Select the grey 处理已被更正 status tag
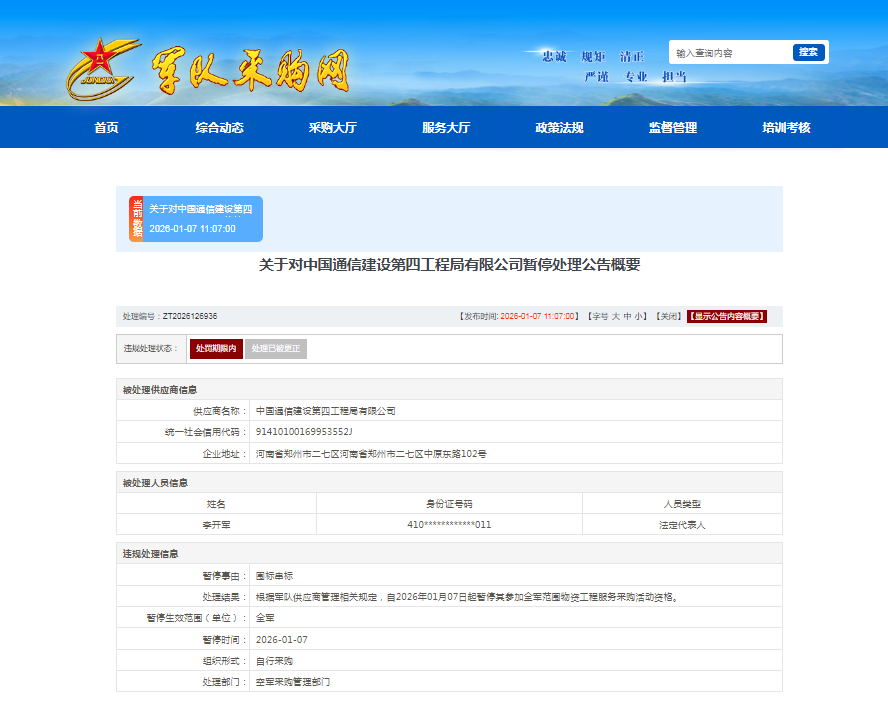 pyautogui.click(x=276, y=349)
